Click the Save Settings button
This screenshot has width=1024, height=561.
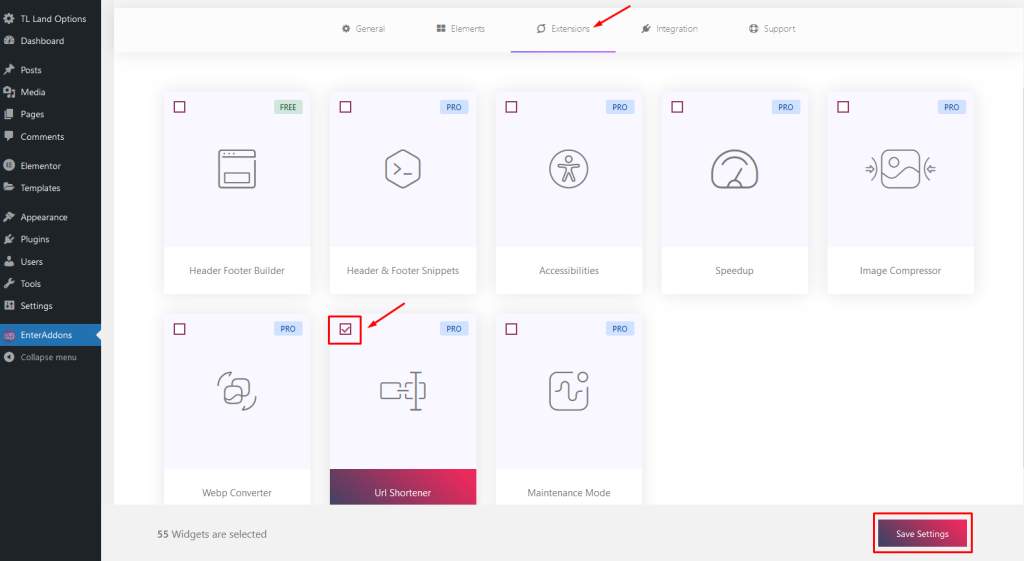pos(922,534)
